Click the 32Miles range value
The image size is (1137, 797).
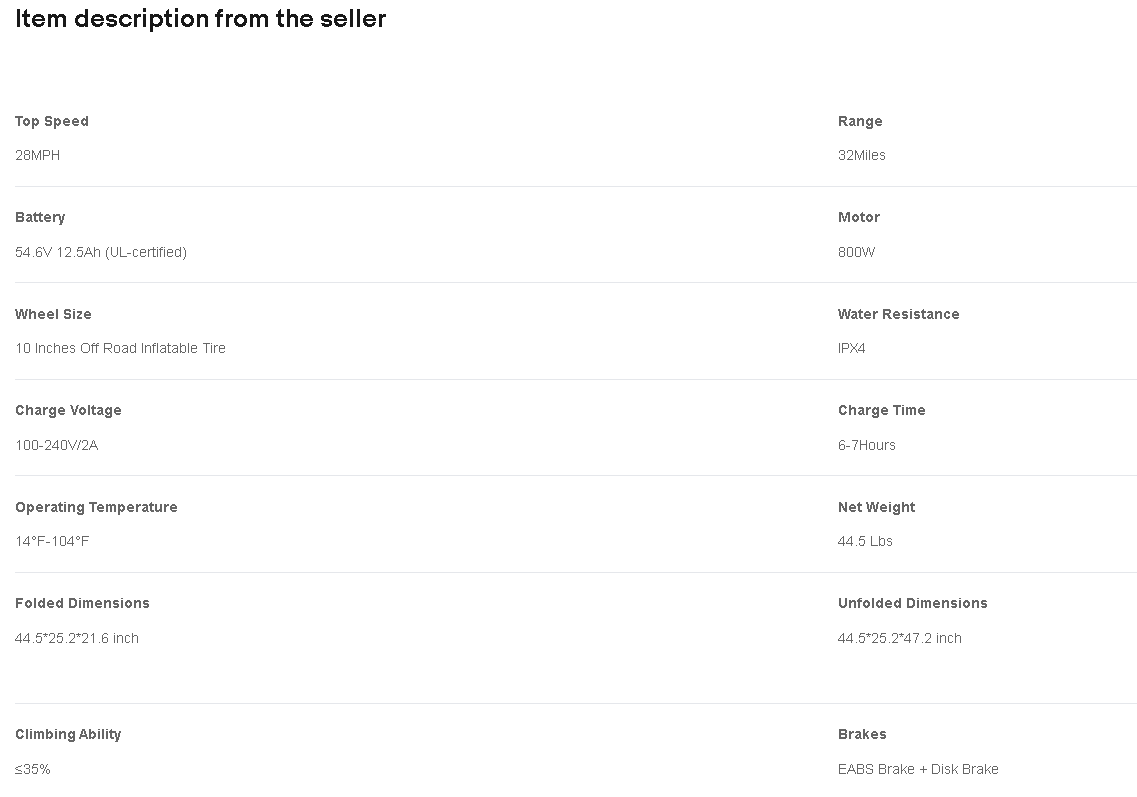pyautogui.click(x=861, y=155)
